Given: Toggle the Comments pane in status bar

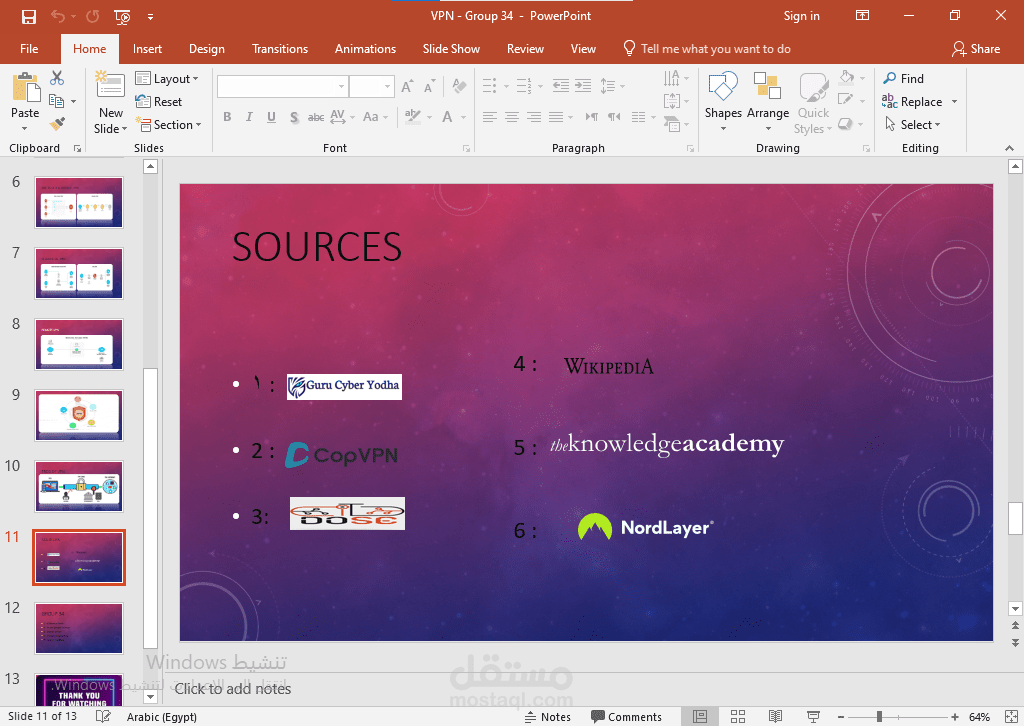Looking at the screenshot, I should pyautogui.click(x=626, y=717).
